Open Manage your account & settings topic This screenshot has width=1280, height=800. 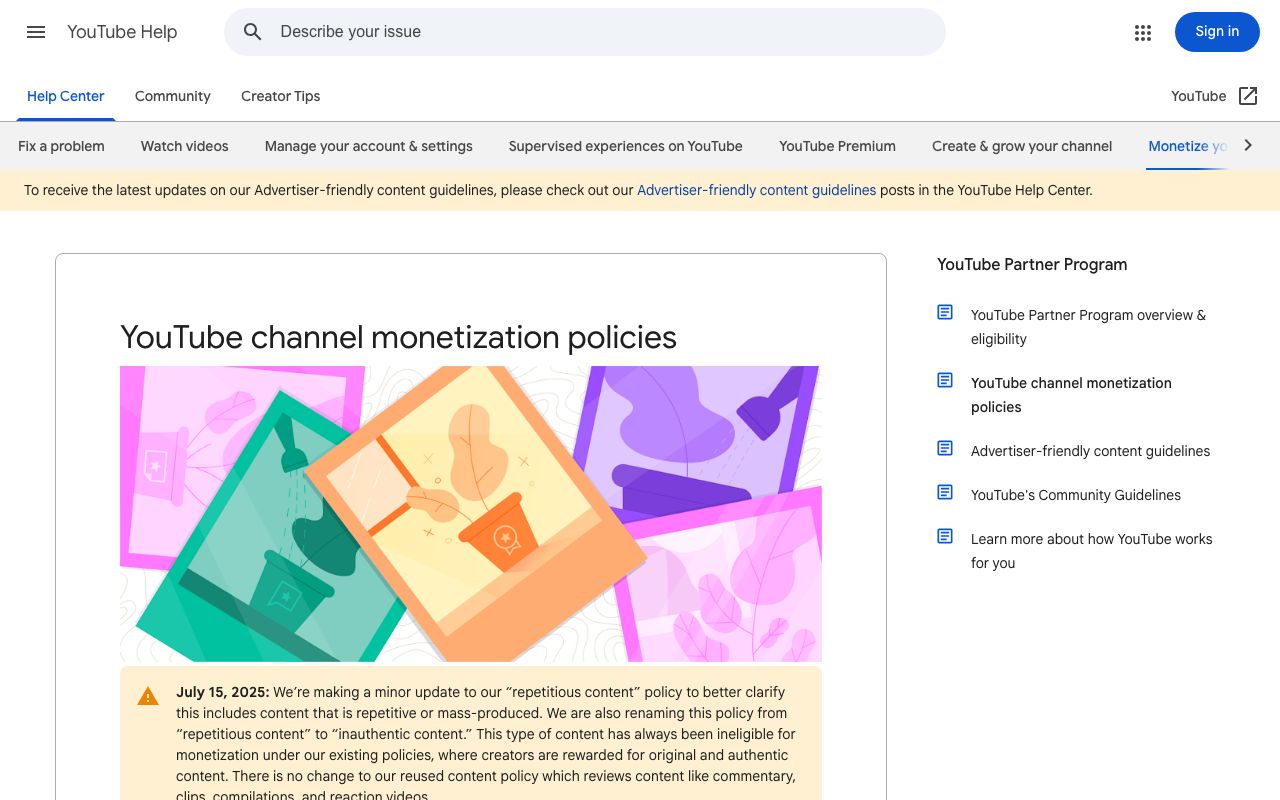click(369, 146)
